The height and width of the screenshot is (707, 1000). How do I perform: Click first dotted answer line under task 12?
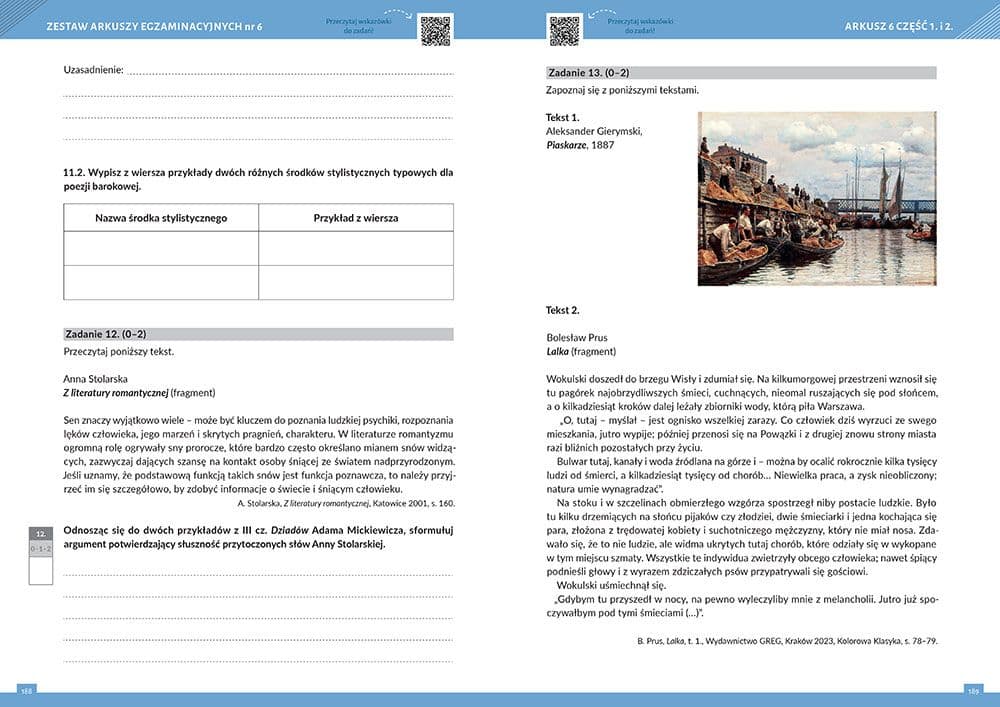coord(258,574)
